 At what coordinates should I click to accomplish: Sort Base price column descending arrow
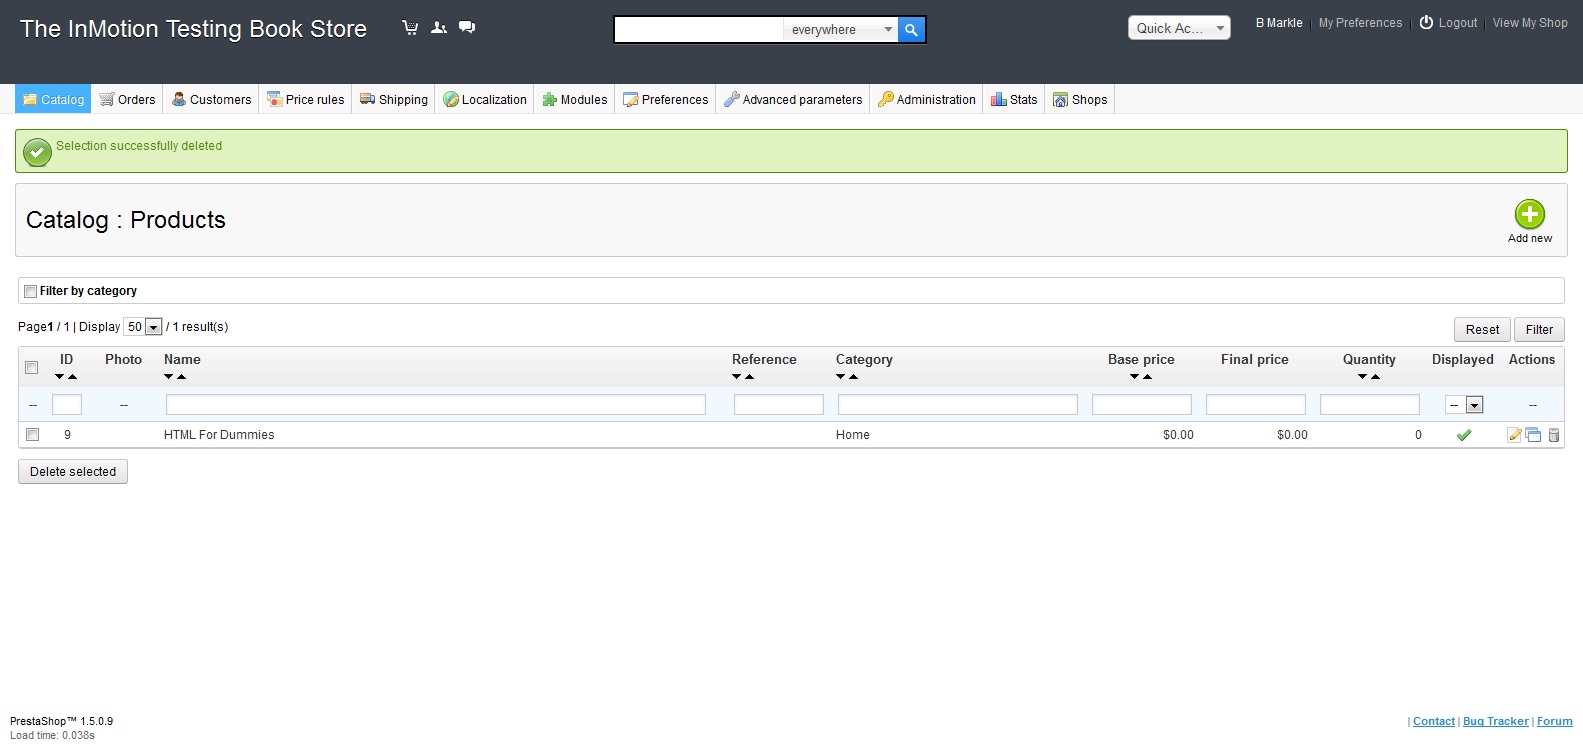point(1135,377)
